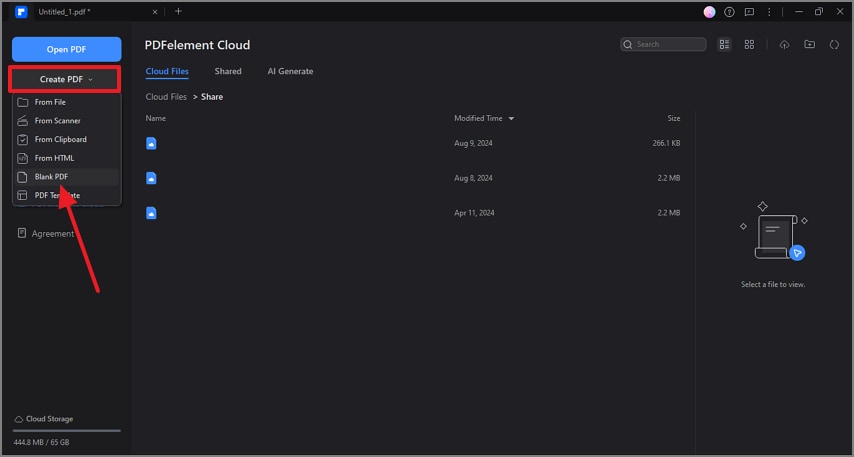Click the Apr 11, 2024 date cell

[474, 213]
